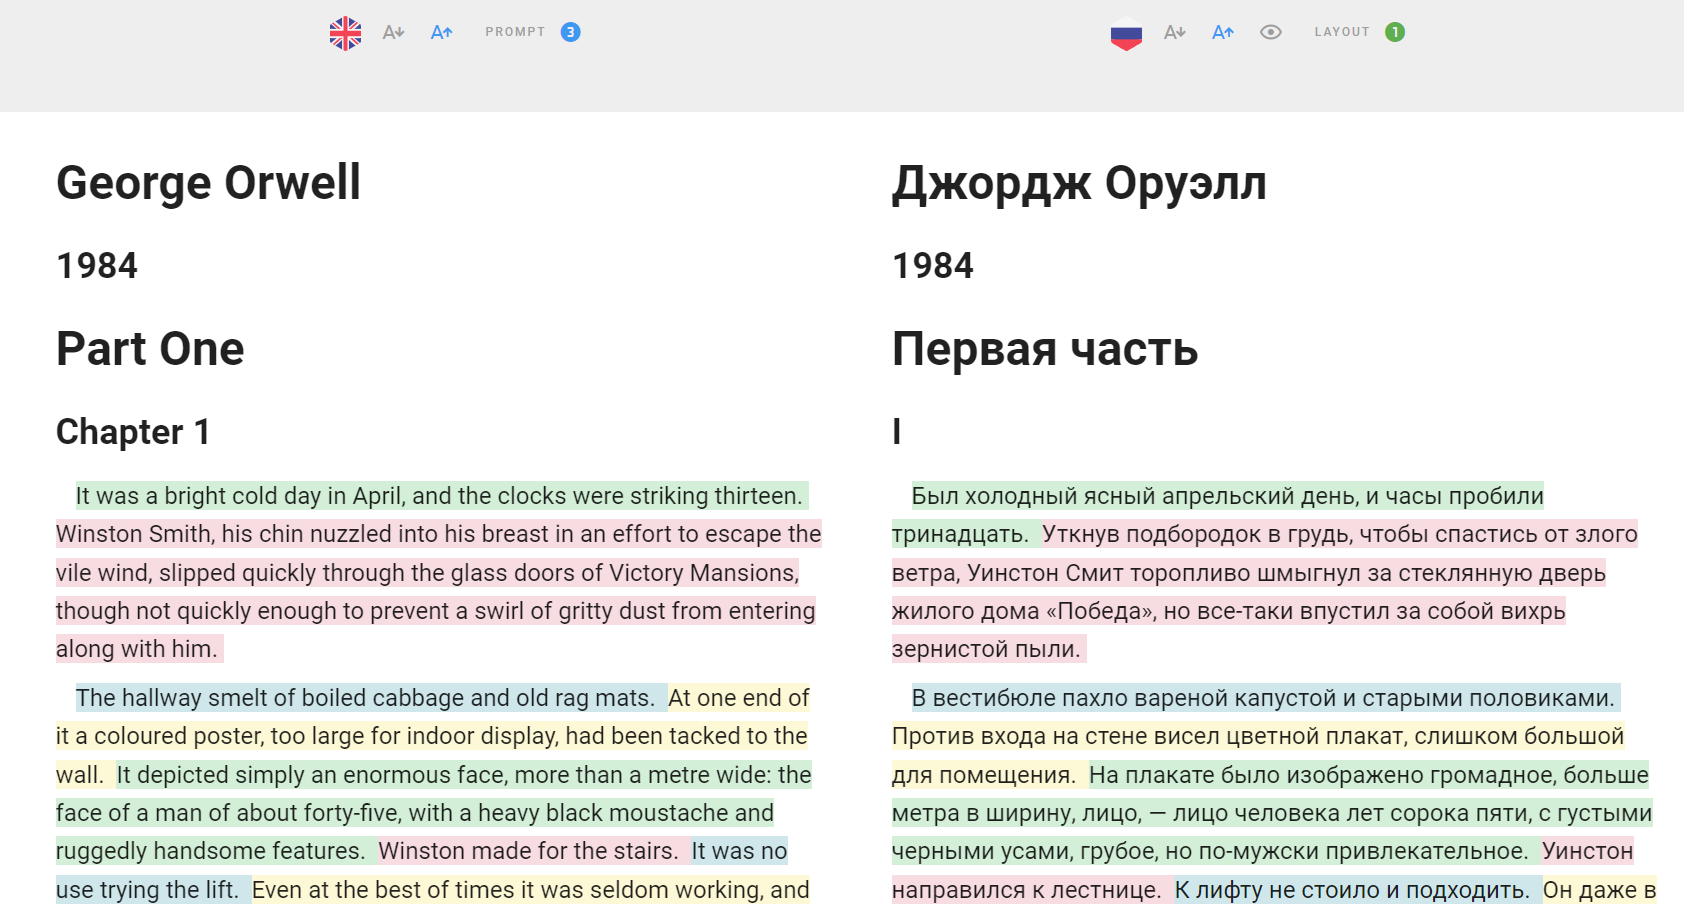Increase the Russian text font size
Viewport: 1684px width, 910px height.
click(x=1222, y=32)
